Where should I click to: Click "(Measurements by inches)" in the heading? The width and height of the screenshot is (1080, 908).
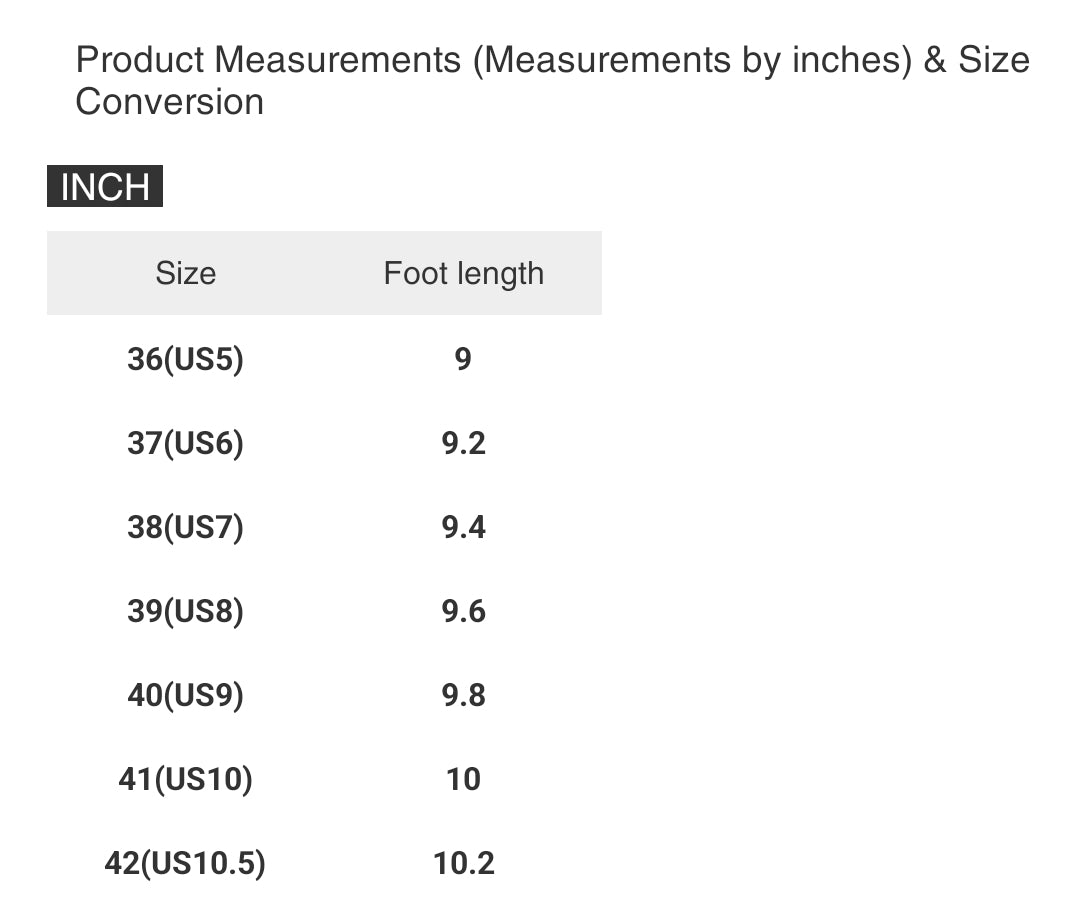pos(691,61)
